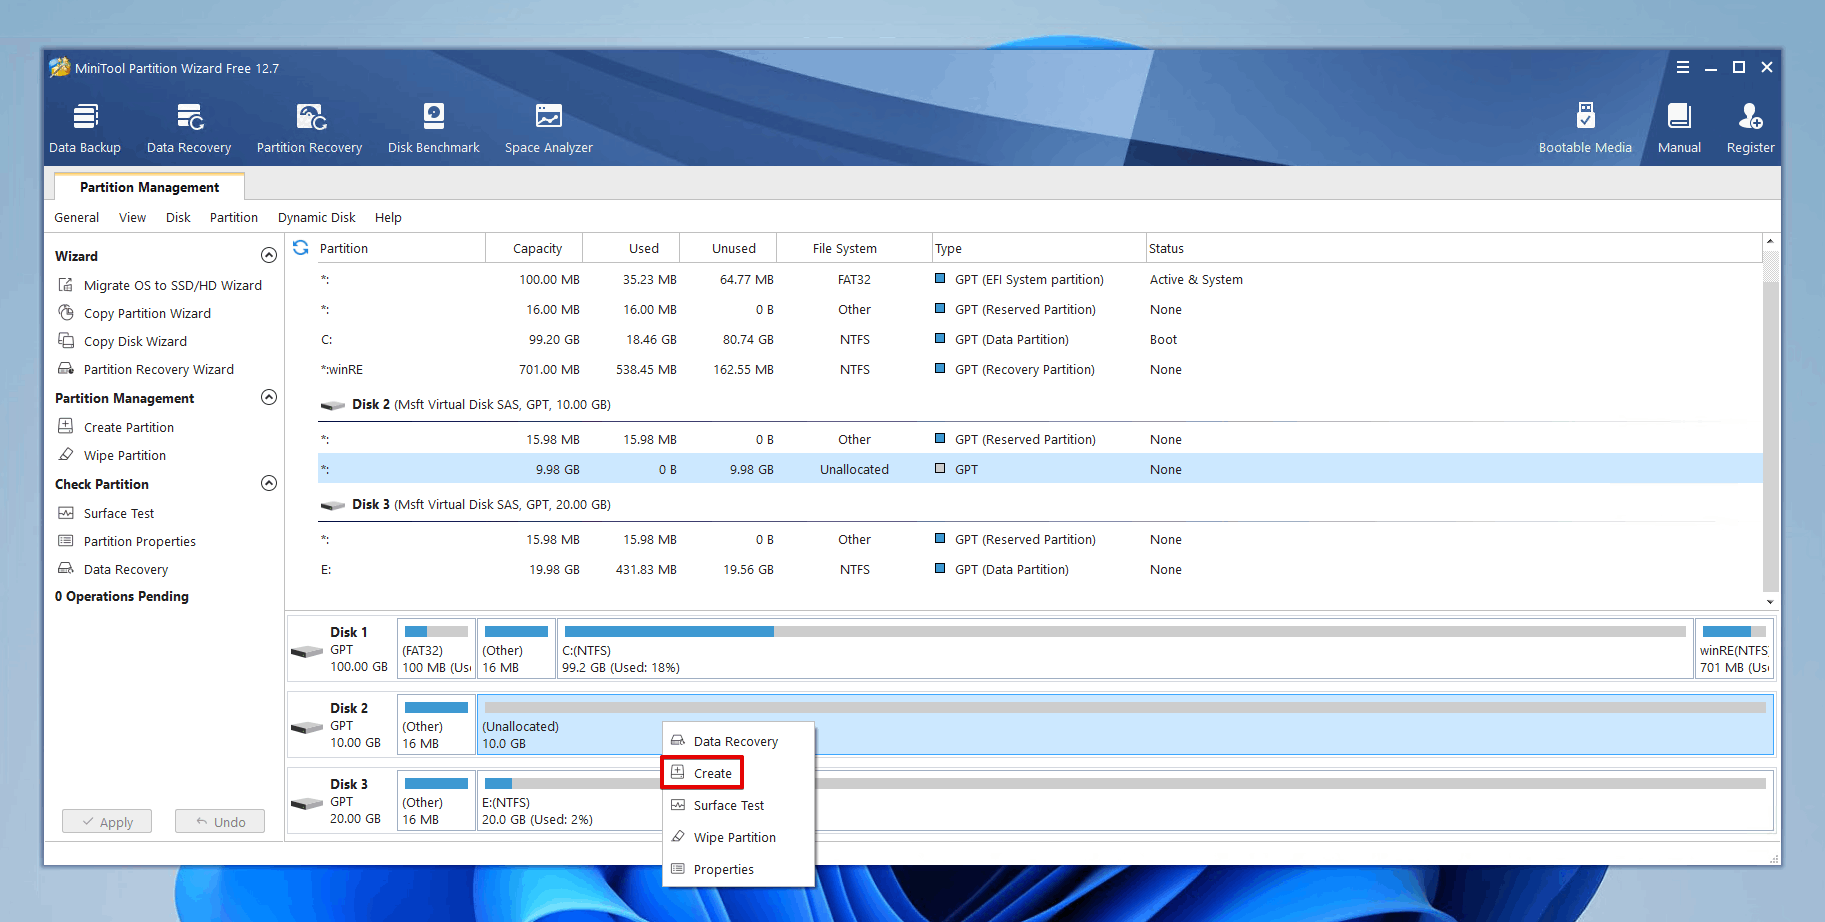The image size is (1825, 922).
Task: Open the Disk menu
Action: tap(178, 217)
